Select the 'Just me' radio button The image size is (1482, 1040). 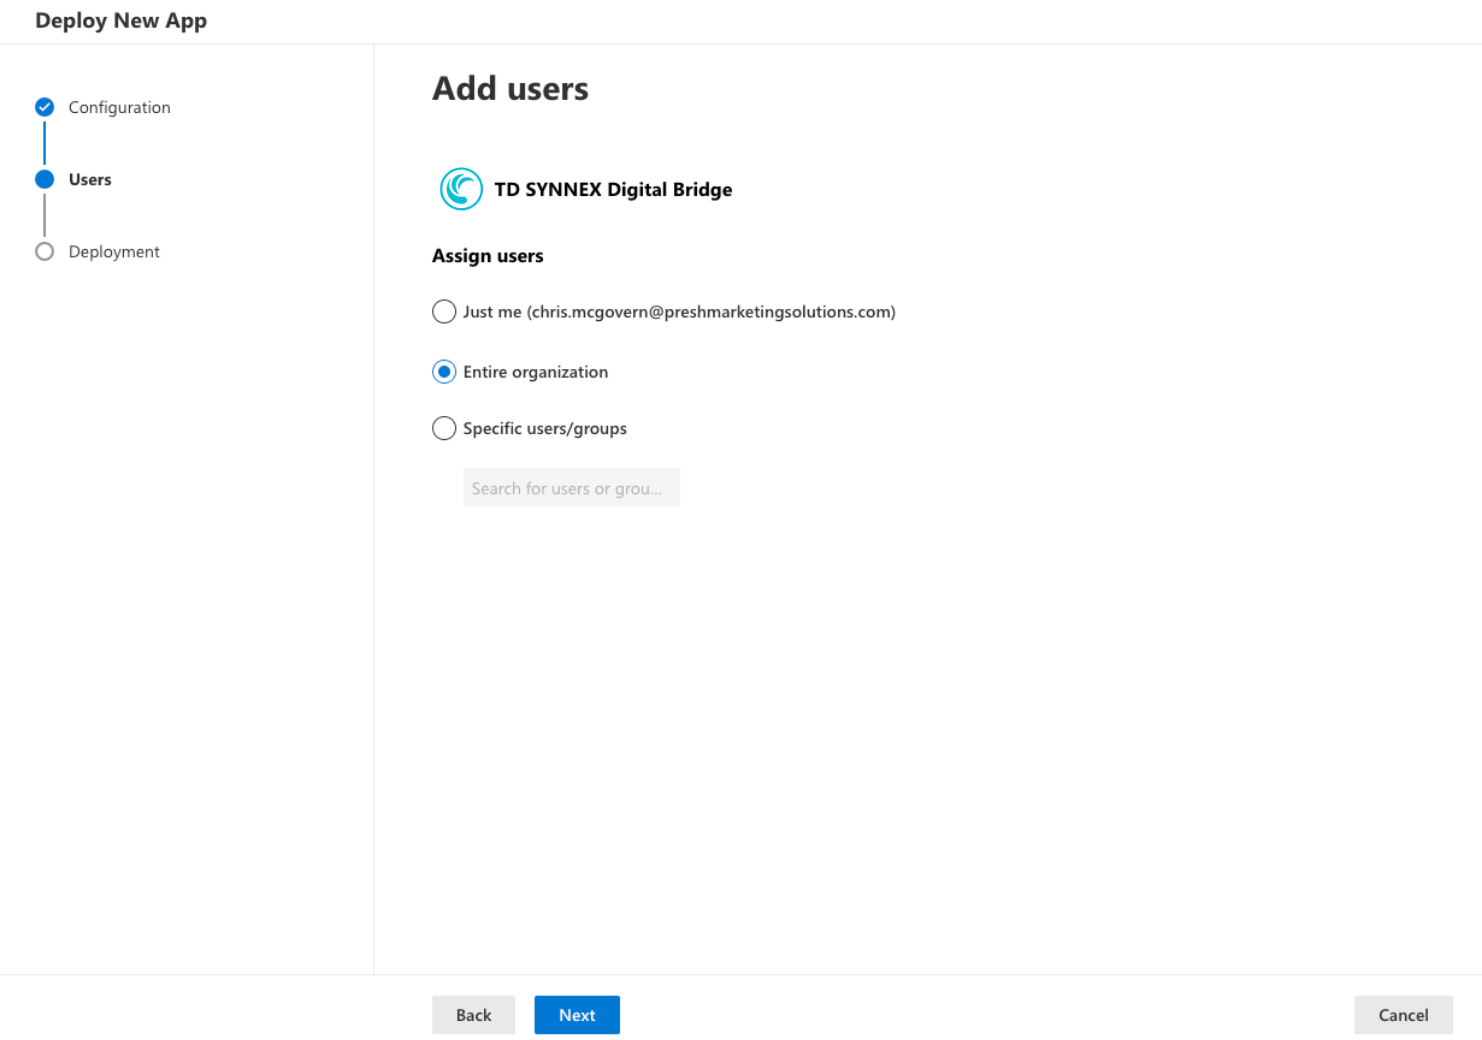(444, 312)
